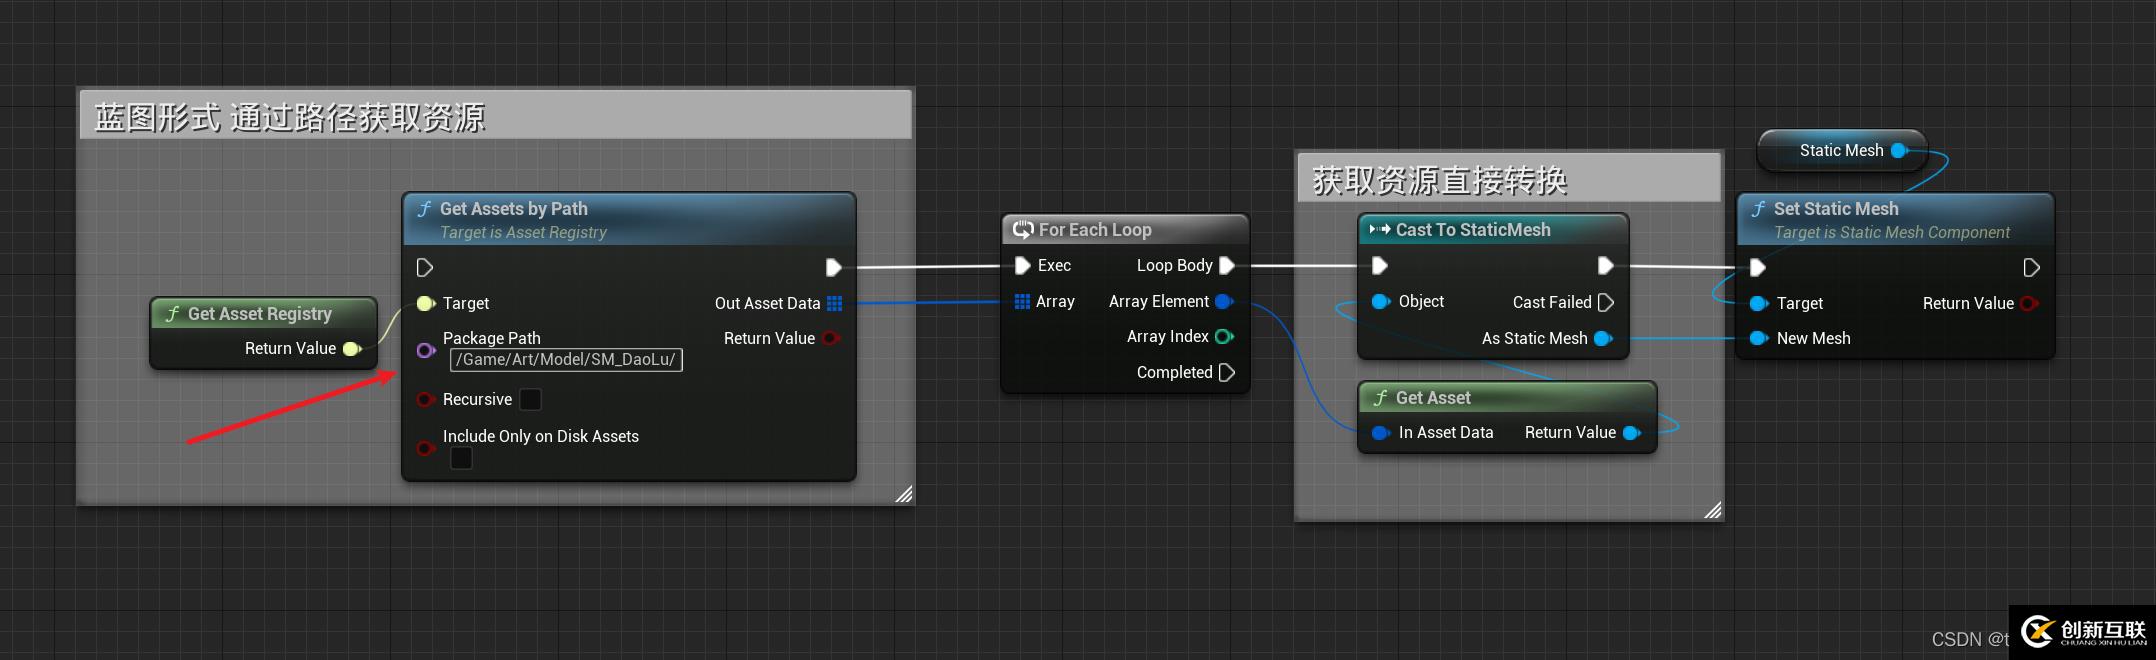Click Set Static Mesh Return Value pin

(x=2029, y=304)
